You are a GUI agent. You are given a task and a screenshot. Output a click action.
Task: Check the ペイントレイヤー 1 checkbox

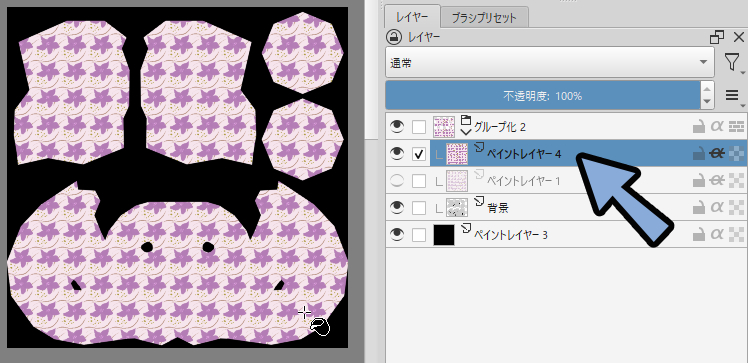pyautogui.click(x=419, y=181)
